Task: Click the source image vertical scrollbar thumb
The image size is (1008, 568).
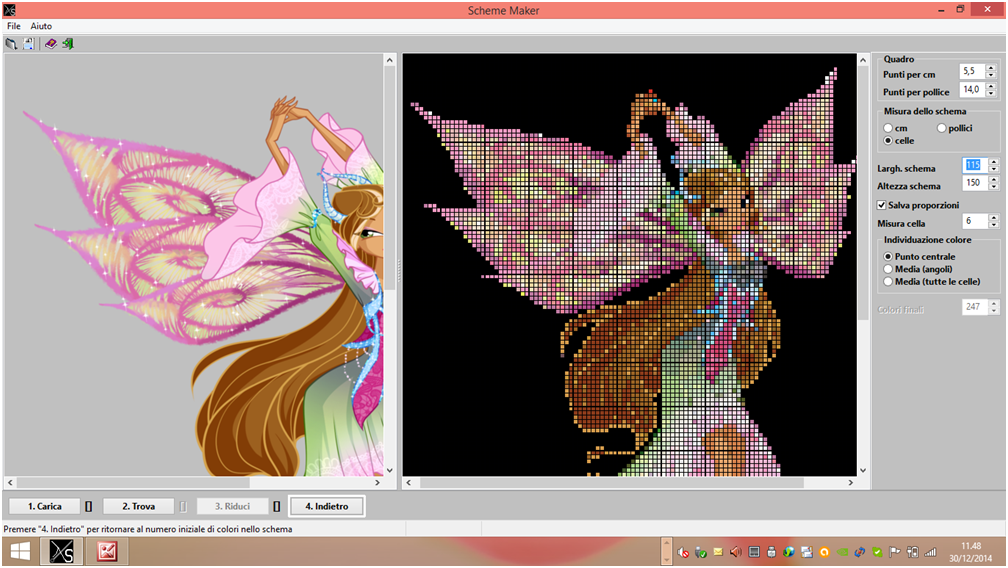Action: click(x=390, y=178)
